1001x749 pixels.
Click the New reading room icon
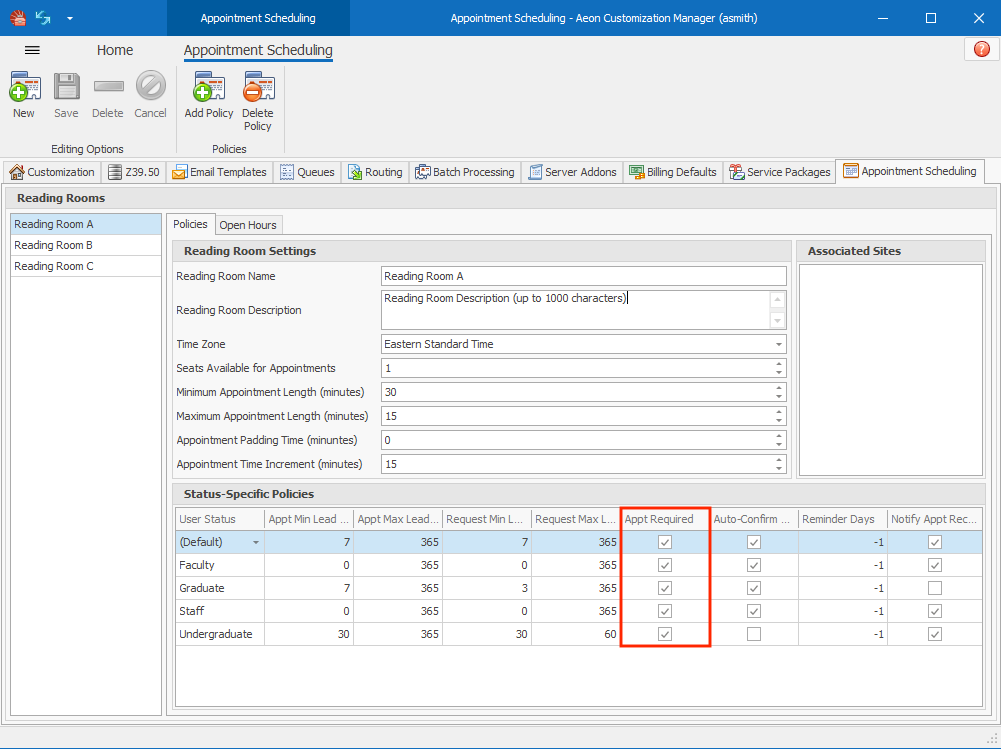tap(24, 90)
